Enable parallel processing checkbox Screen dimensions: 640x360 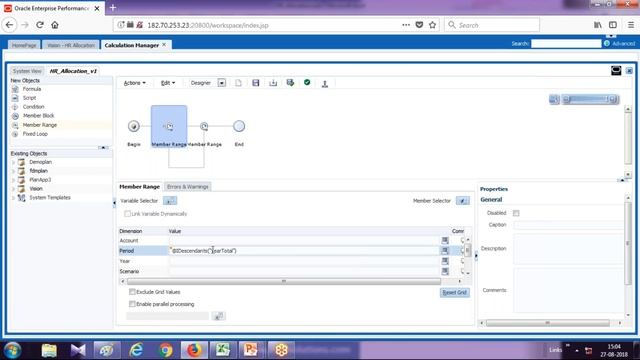click(132, 304)
